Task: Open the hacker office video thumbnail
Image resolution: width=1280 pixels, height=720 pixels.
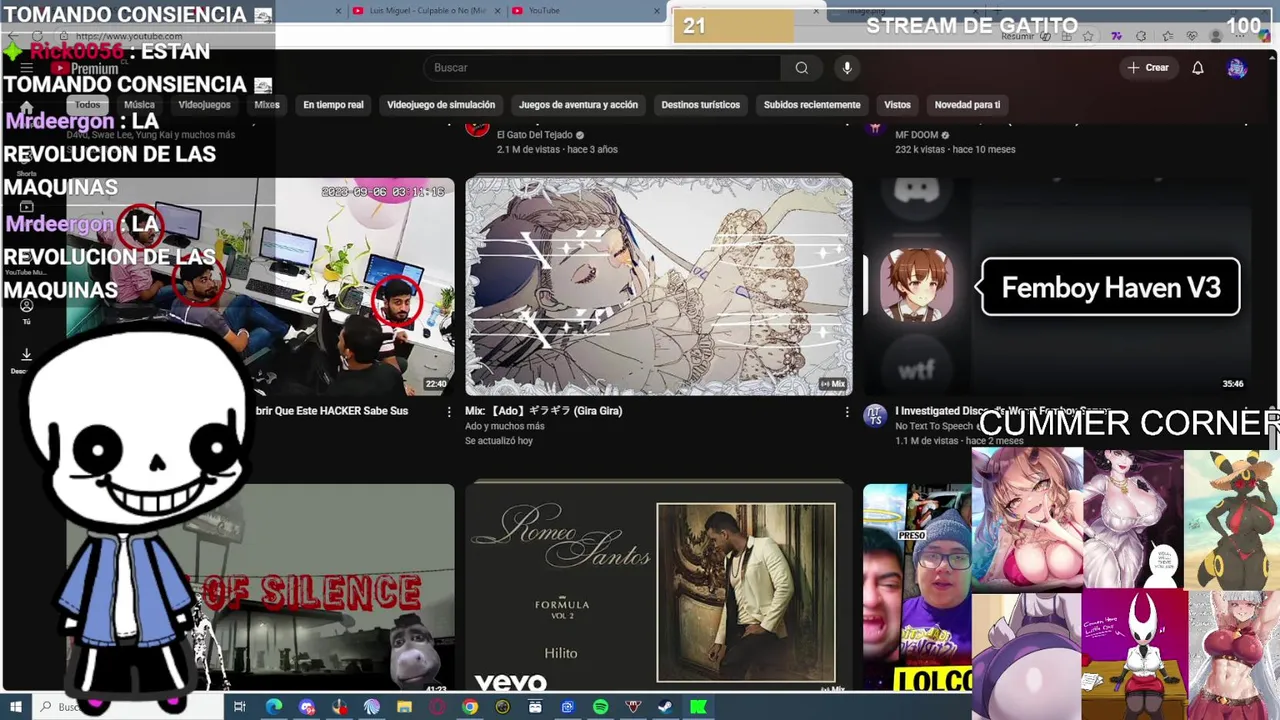Action: pos(260,287)
